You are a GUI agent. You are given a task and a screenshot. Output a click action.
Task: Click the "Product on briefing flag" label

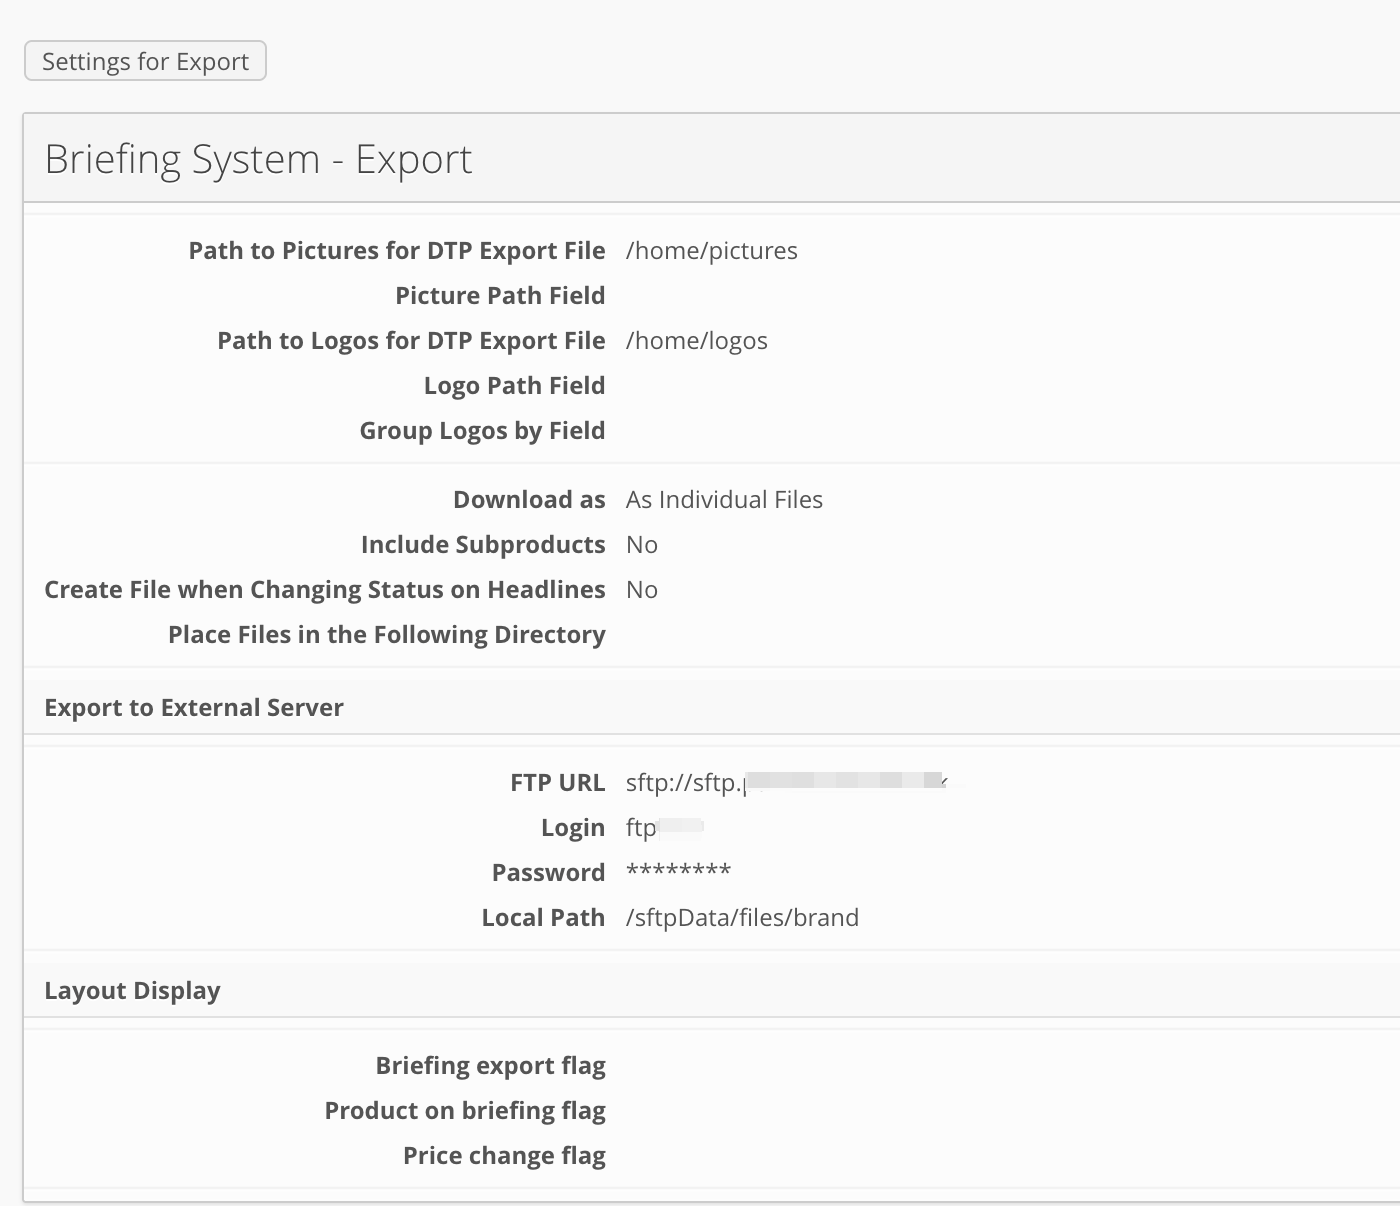tap(465, 1111)
